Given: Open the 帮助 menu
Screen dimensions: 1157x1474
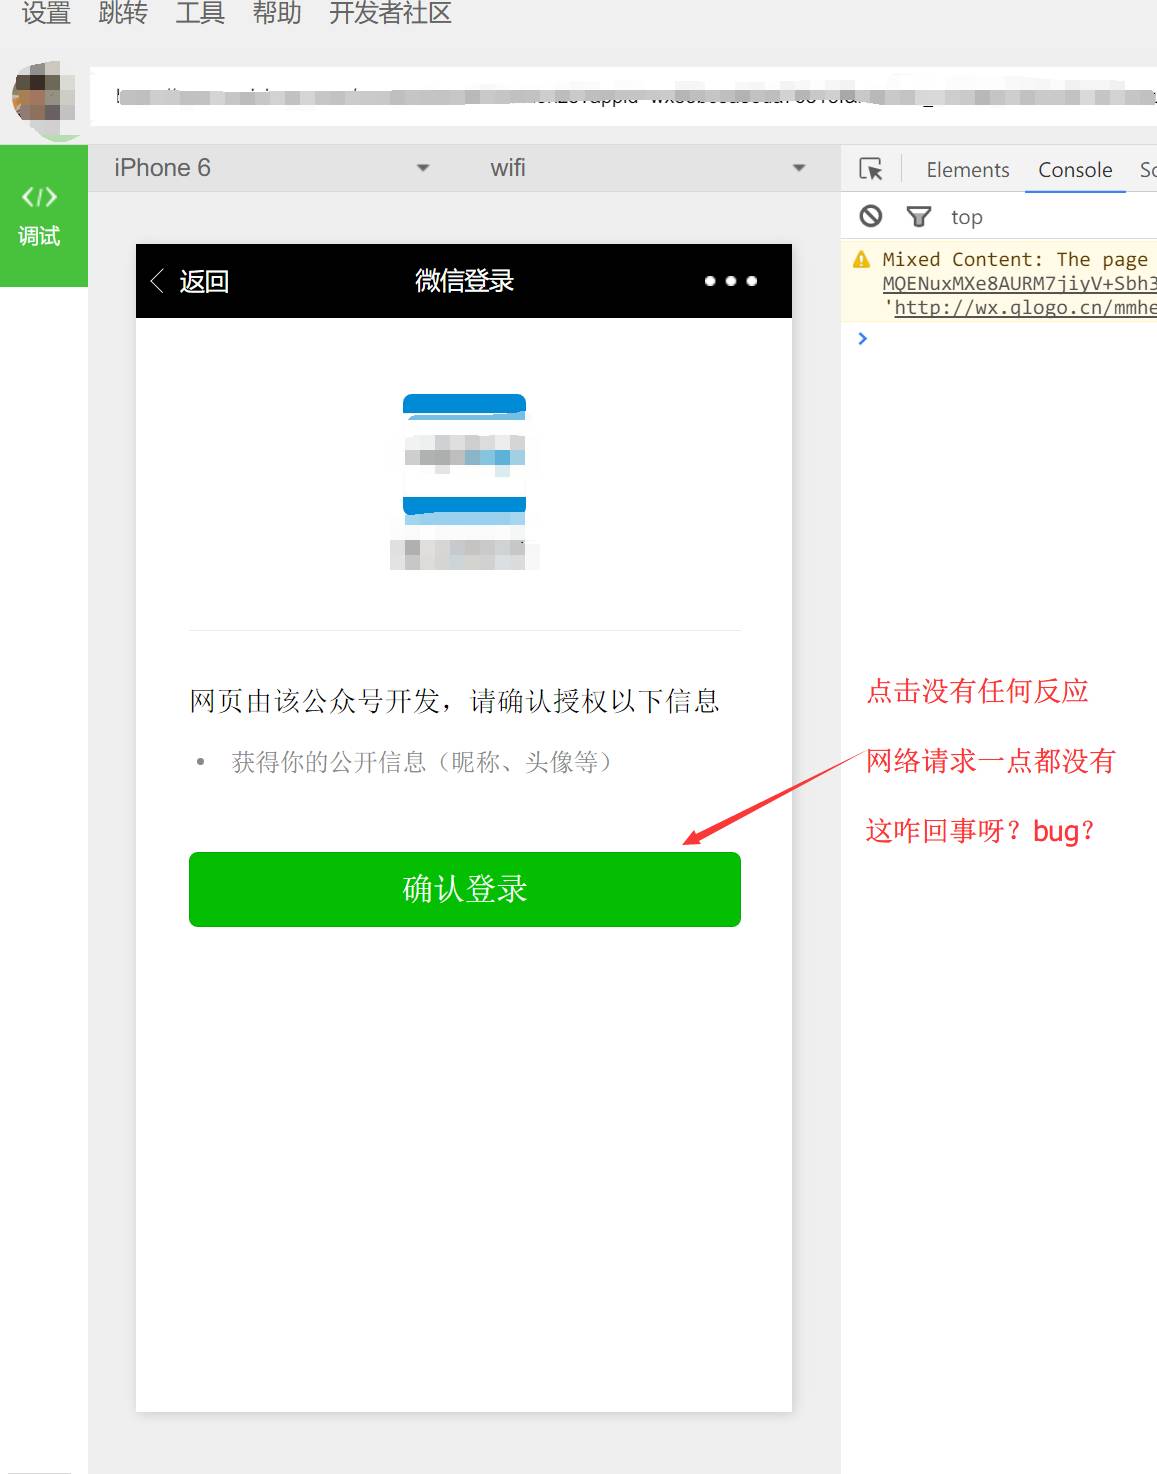Looking at the screenshot, I should click(277, 13).
